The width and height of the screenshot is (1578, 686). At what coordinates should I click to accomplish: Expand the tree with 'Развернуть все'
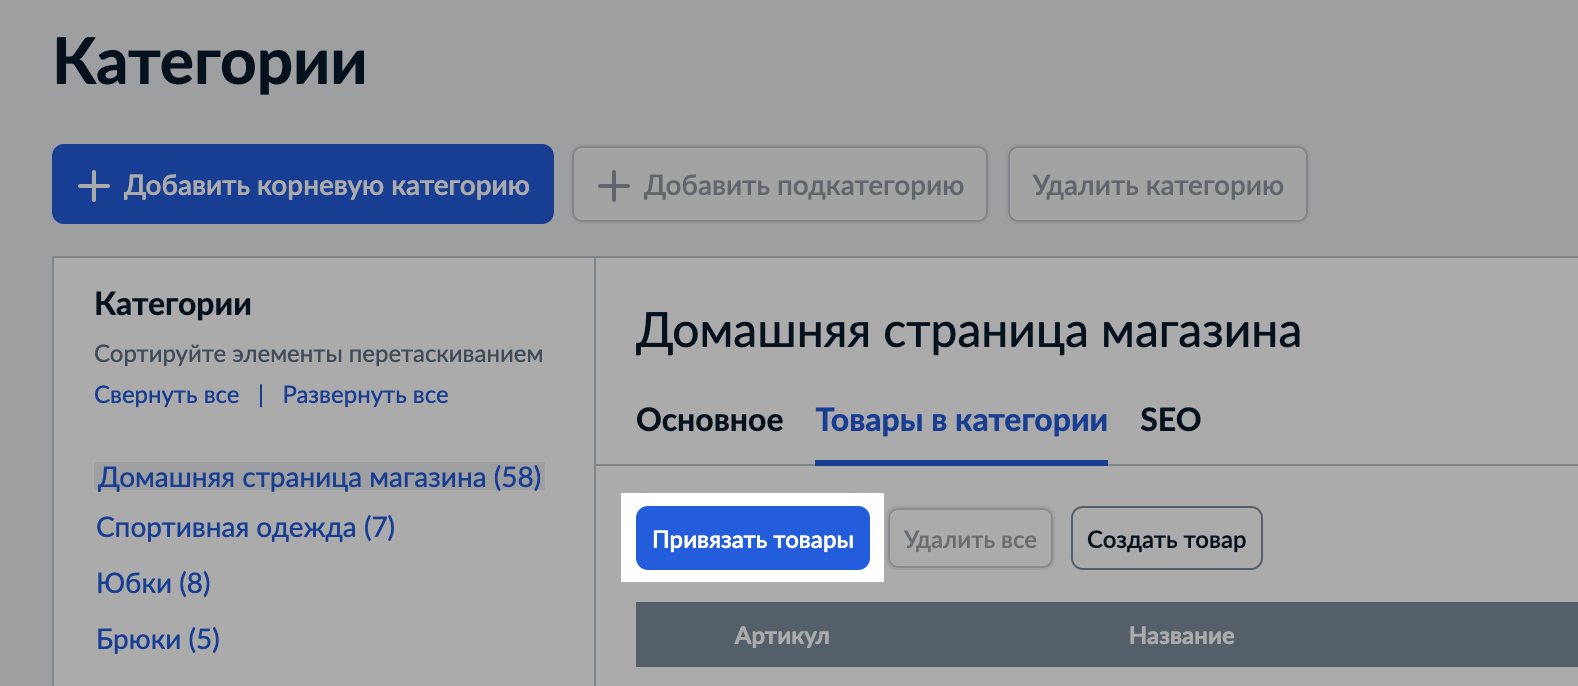pos(366,395)
